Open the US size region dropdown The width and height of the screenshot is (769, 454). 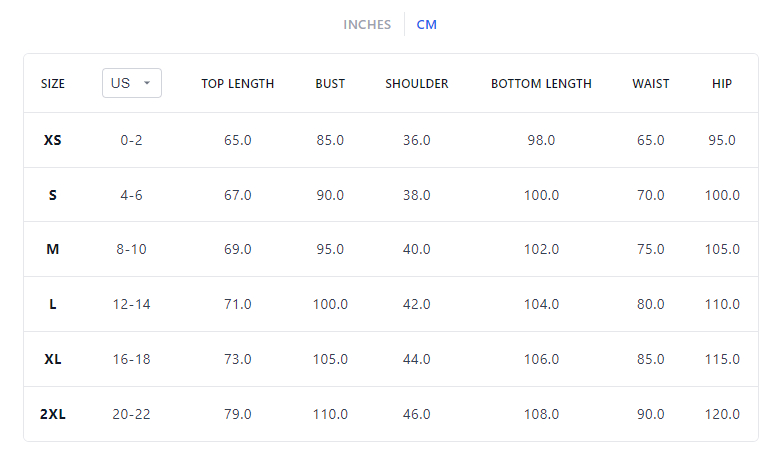pos(131,83)
